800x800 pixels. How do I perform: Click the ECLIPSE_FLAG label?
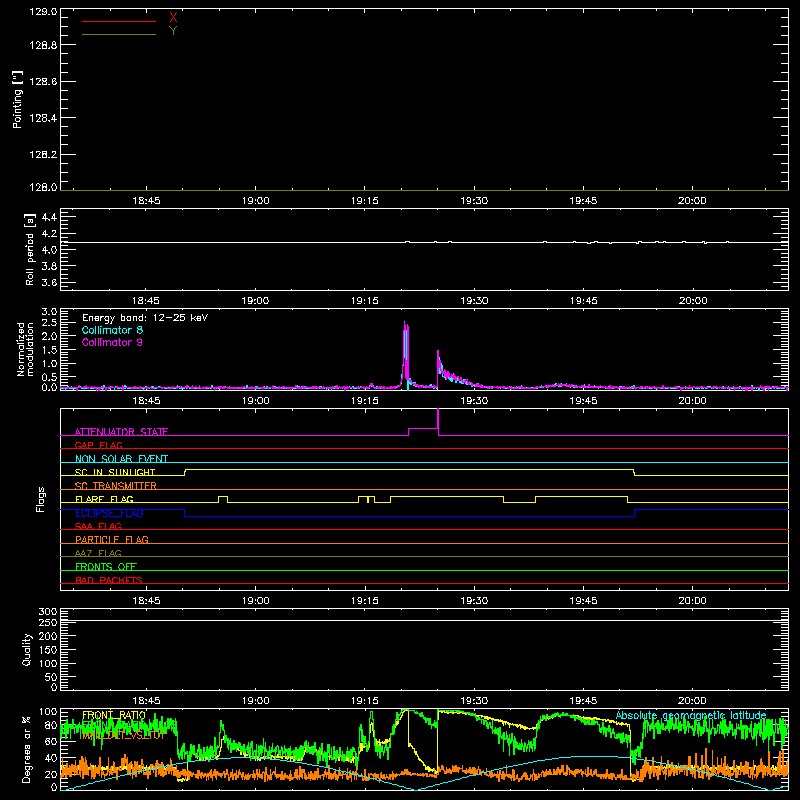pos(109,513)
